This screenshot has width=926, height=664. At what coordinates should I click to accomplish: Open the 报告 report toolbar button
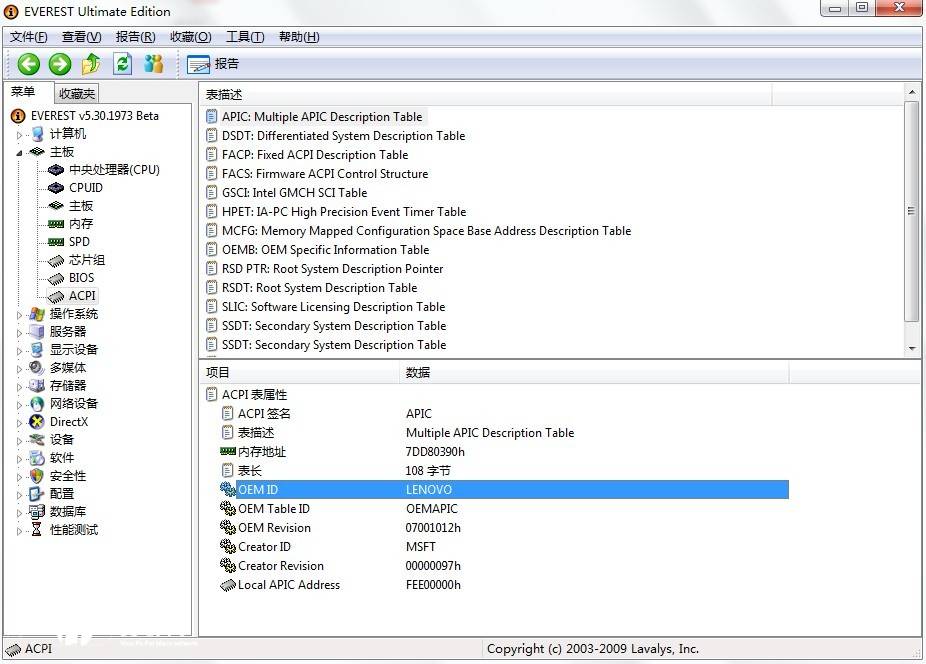pyautogui.click(x=214, y=64)
